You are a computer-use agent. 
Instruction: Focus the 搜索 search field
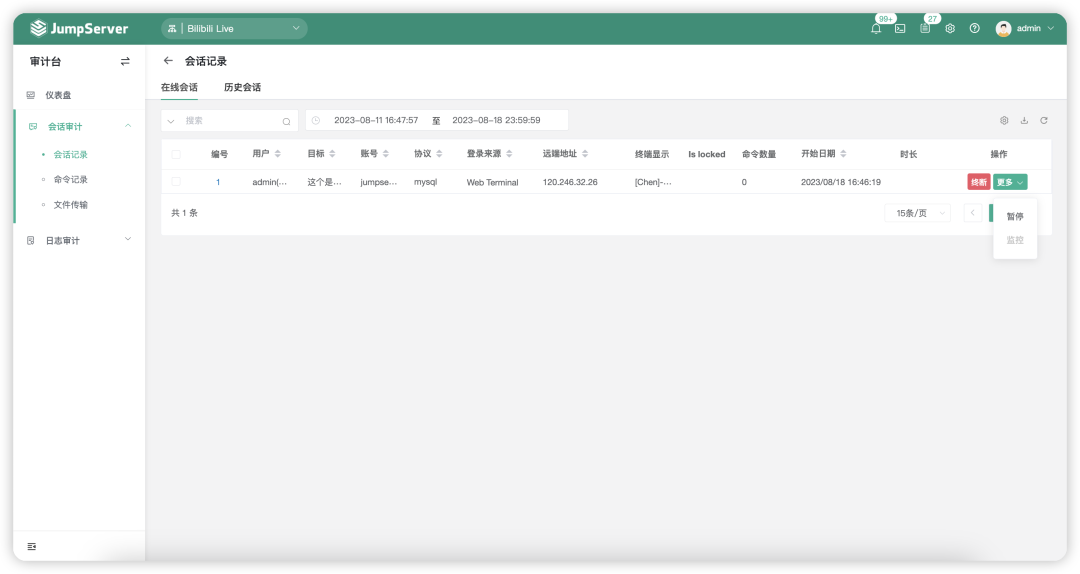pos(231,121)
